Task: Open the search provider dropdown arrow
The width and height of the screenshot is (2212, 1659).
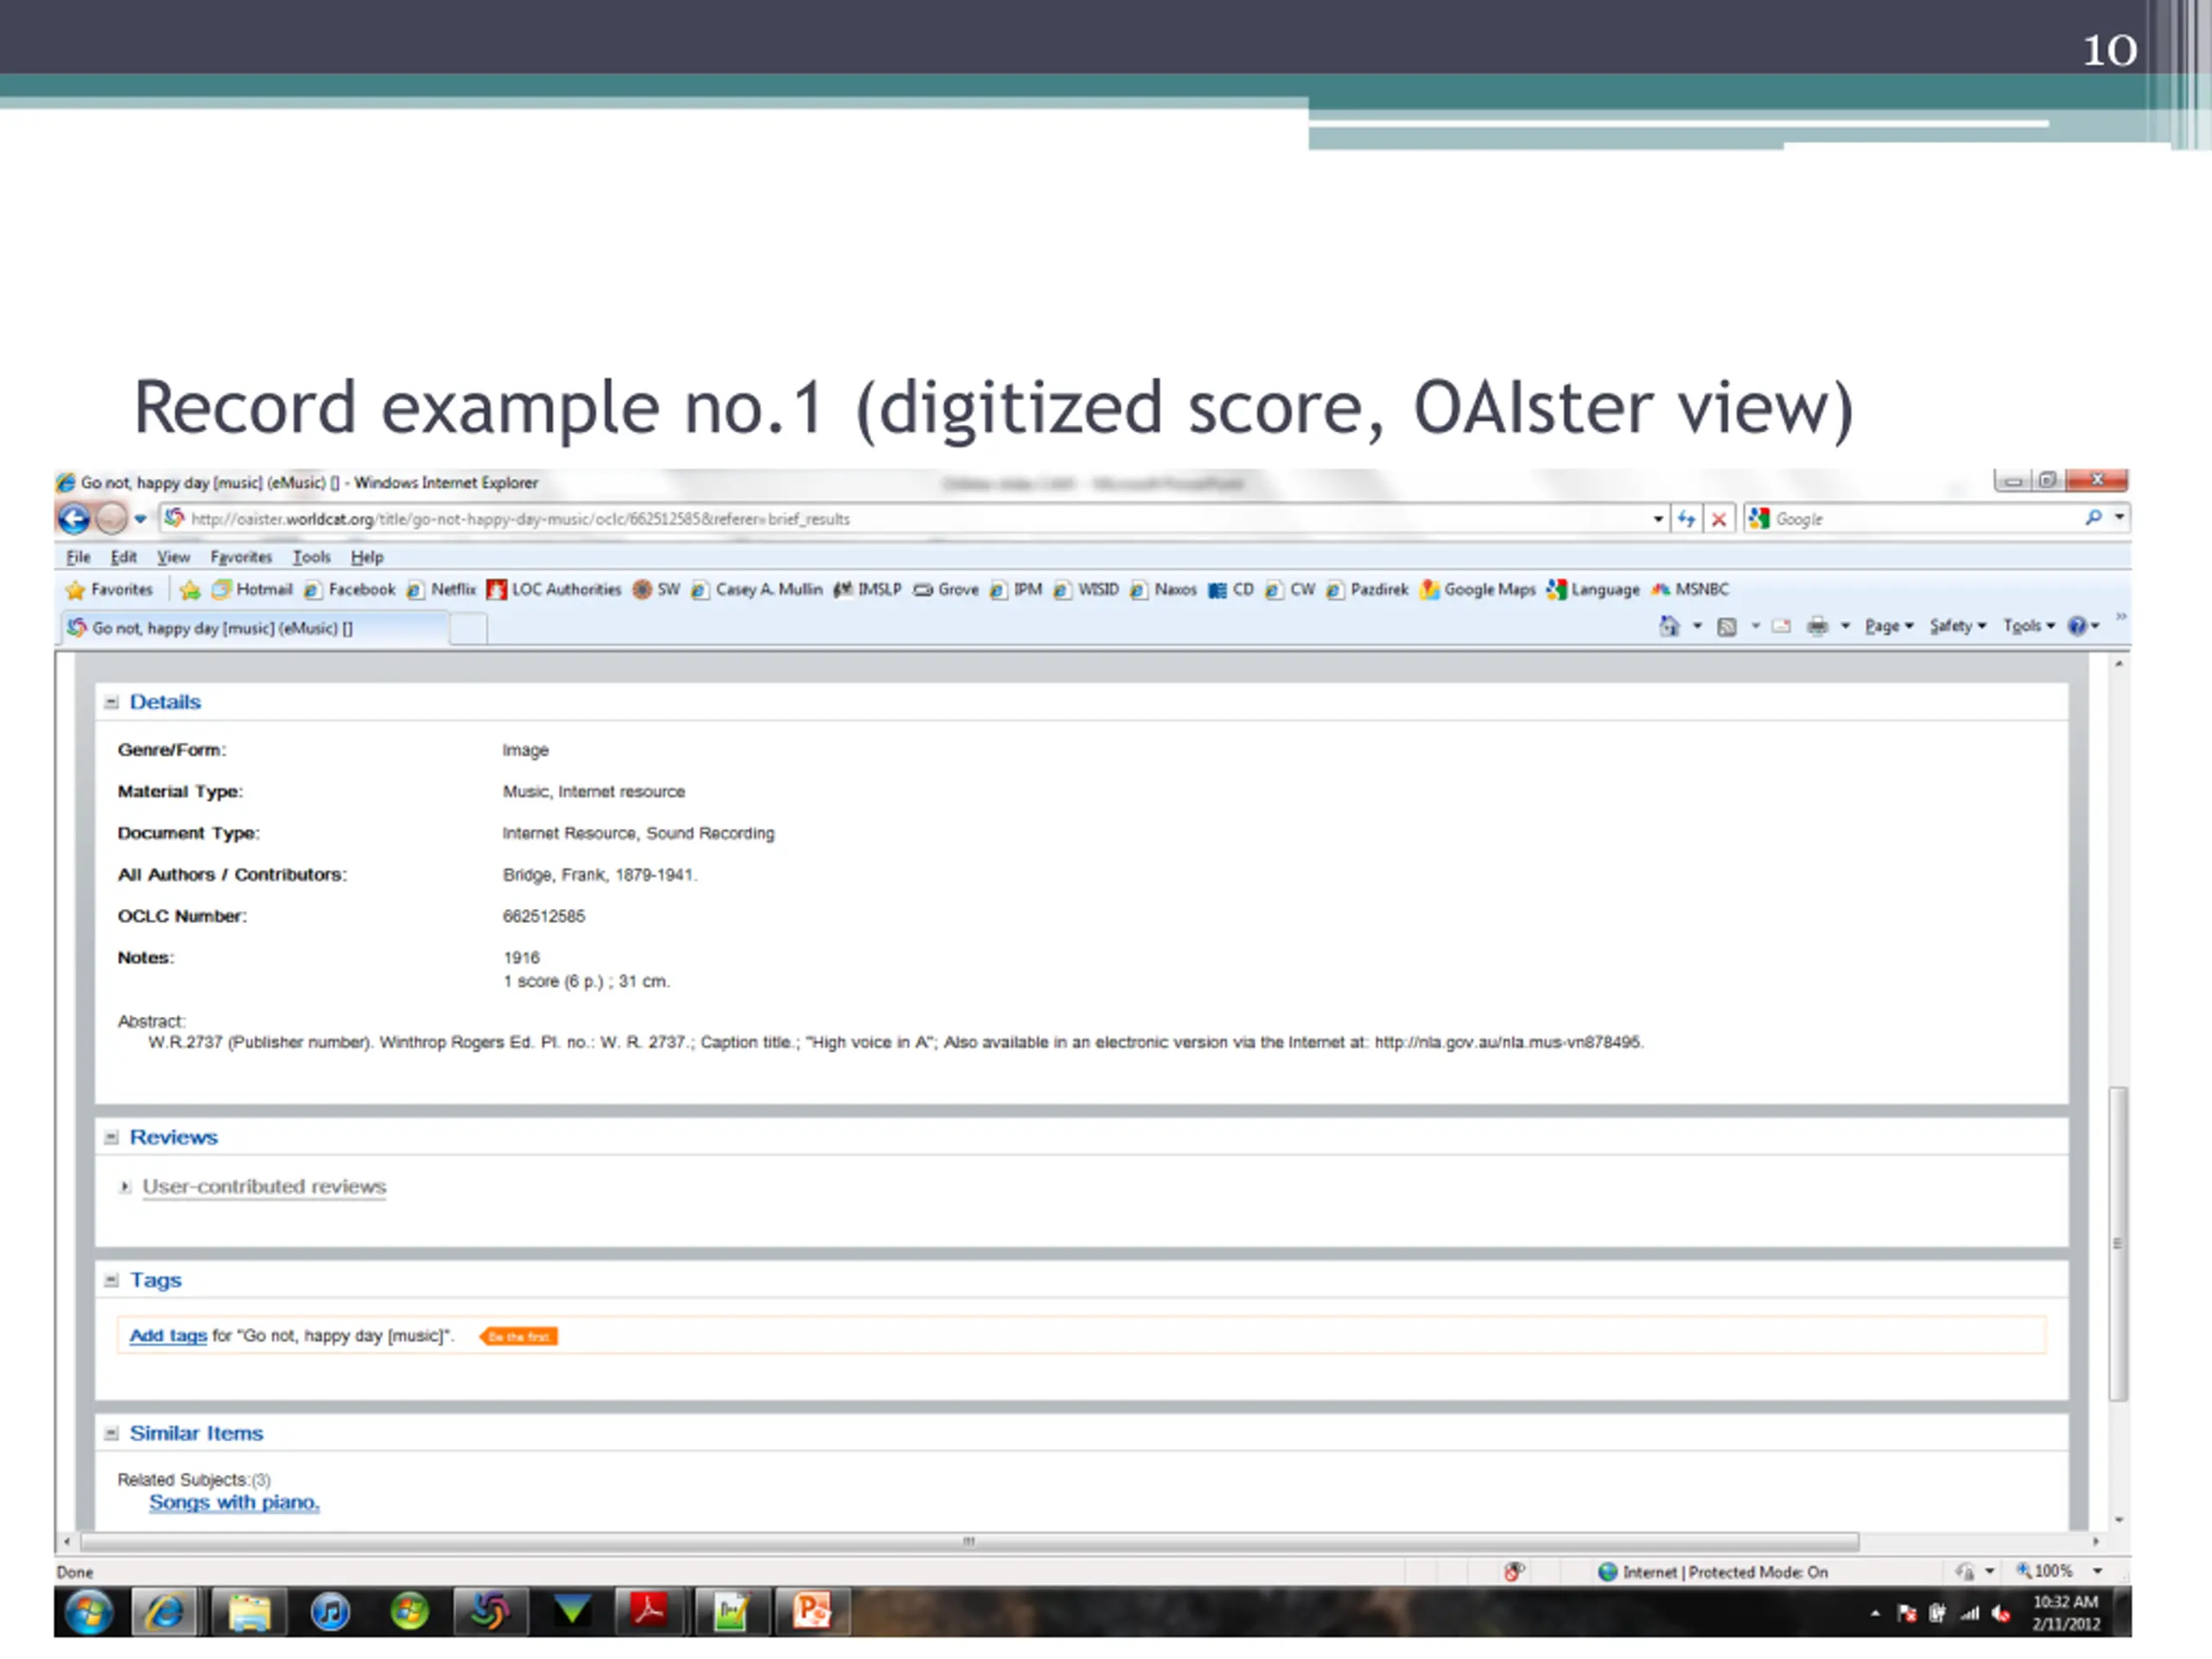Action: tap(2119, 518)
